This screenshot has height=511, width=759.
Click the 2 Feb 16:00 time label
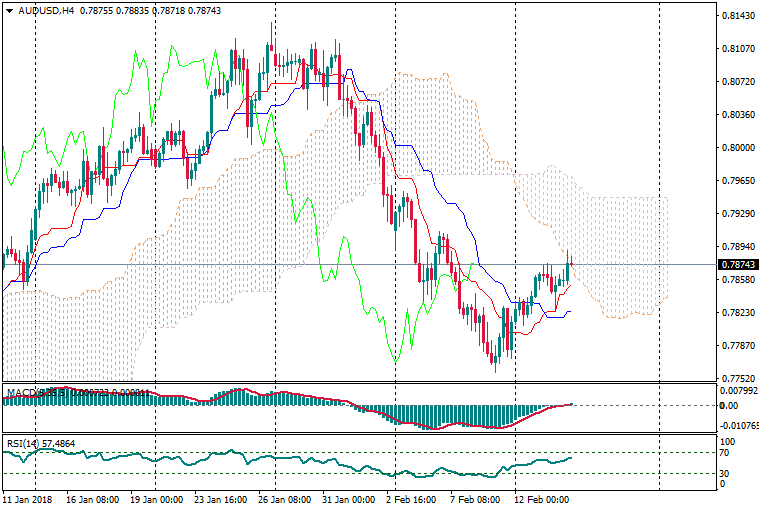click(411, 498)
